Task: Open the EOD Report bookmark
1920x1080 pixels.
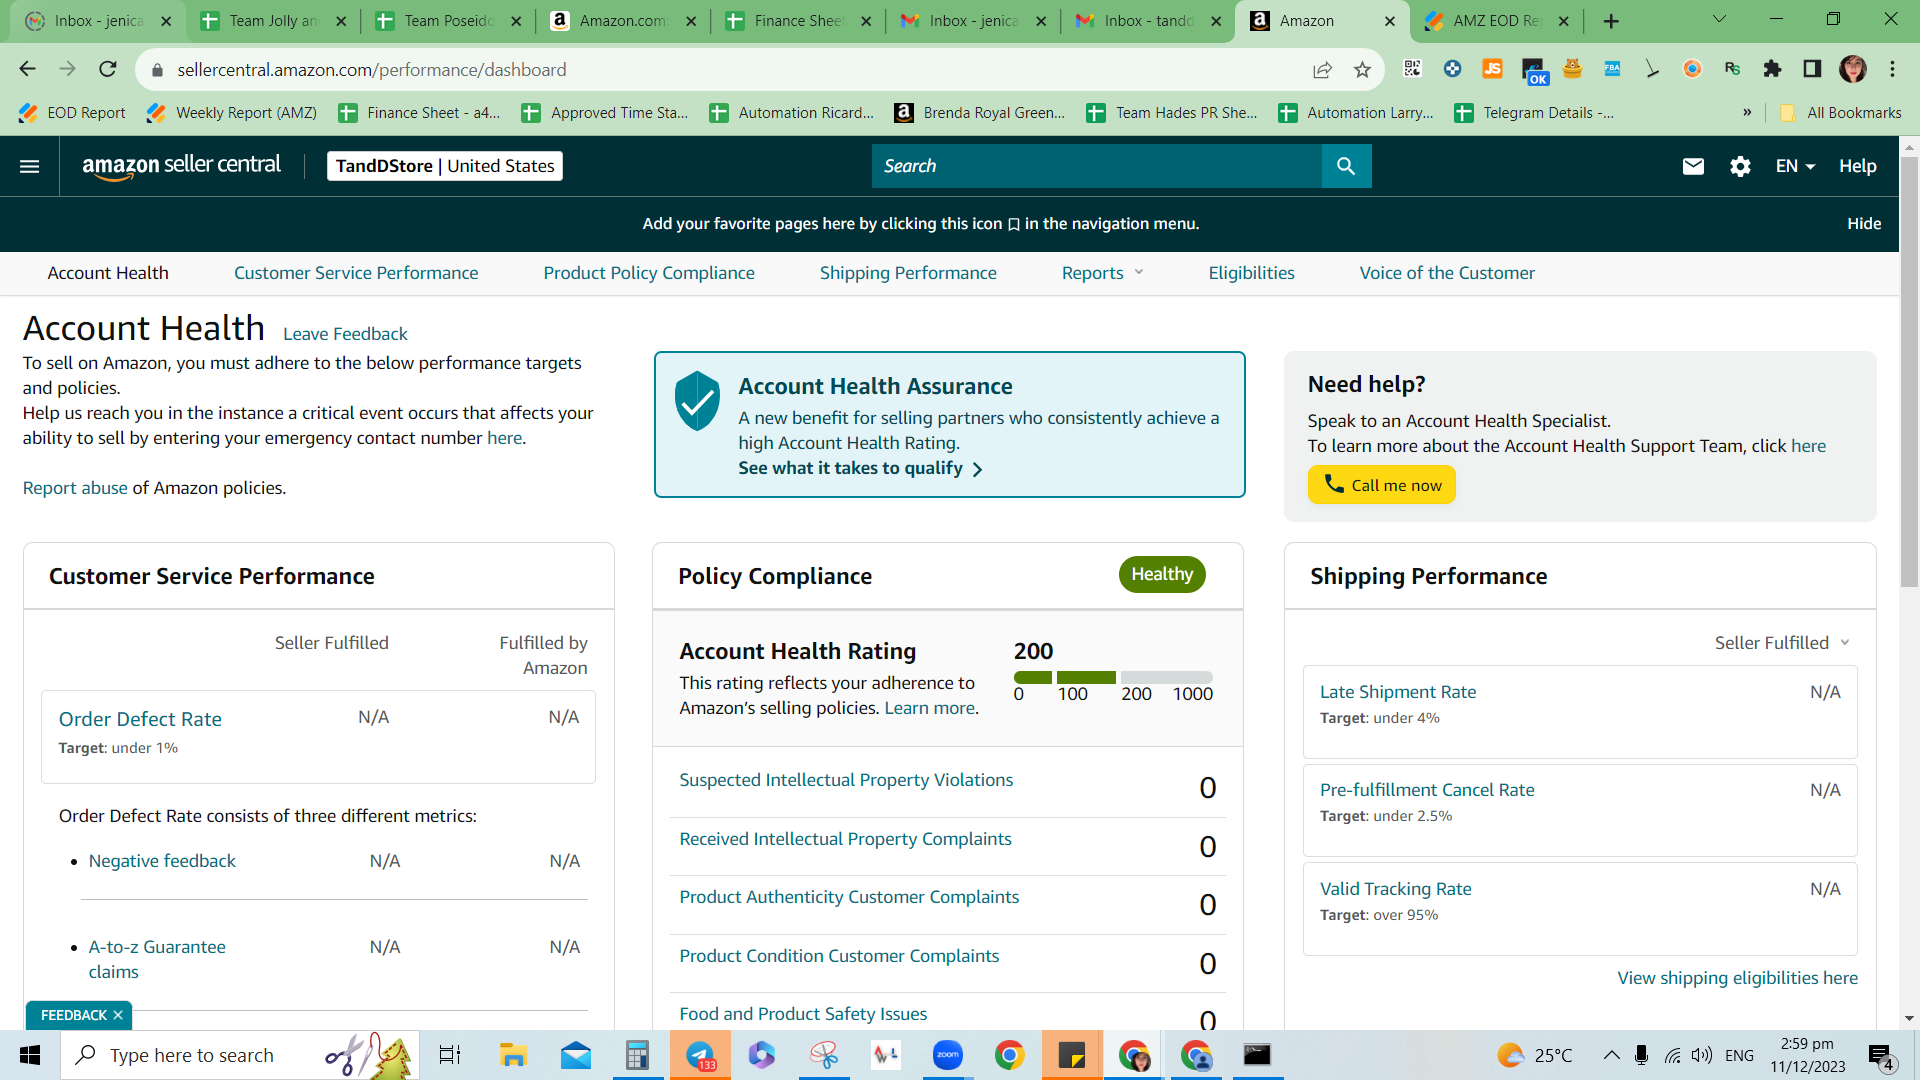Action: tap(72, 113)
